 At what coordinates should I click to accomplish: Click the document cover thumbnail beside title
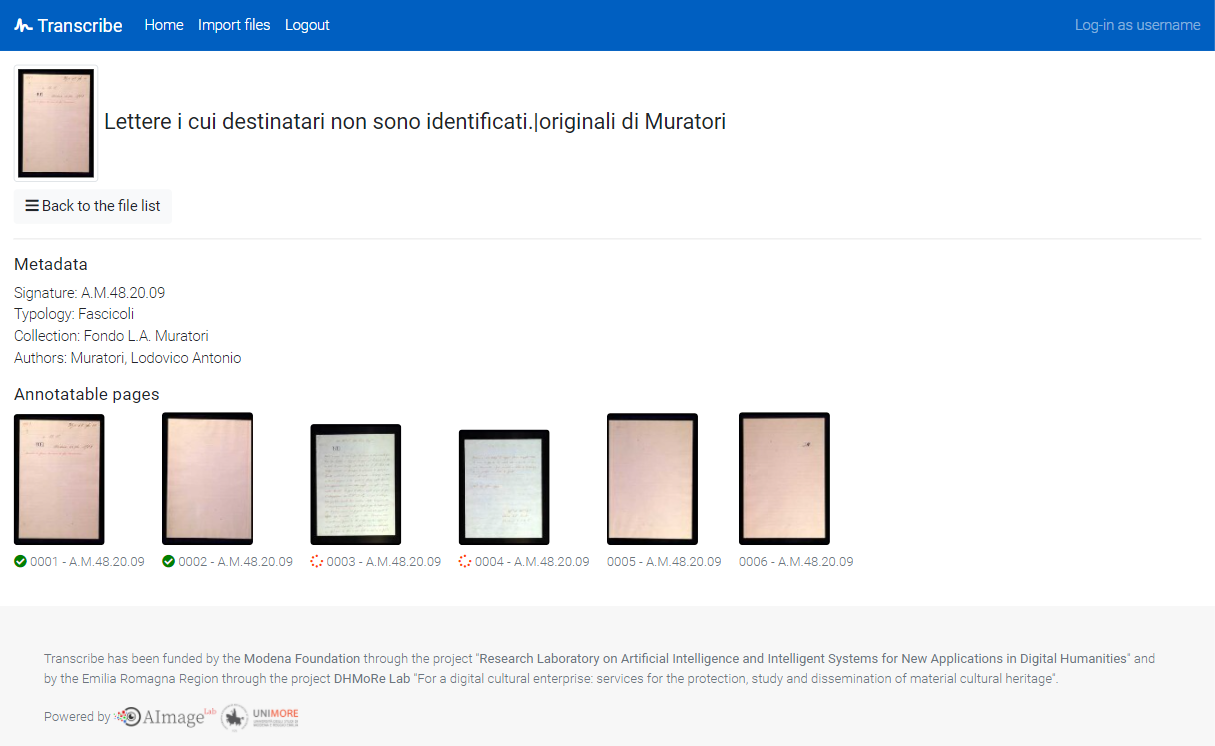pos(56,123)
